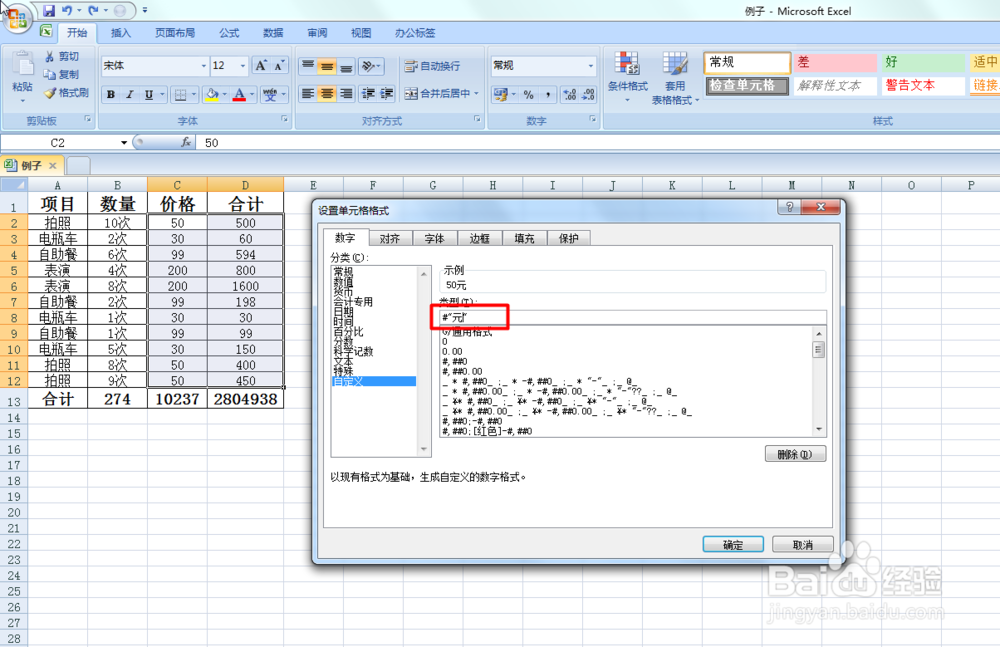Viewport: 1000px width, 647px height.
Task: Apply percent style
Action: point(528,94)
